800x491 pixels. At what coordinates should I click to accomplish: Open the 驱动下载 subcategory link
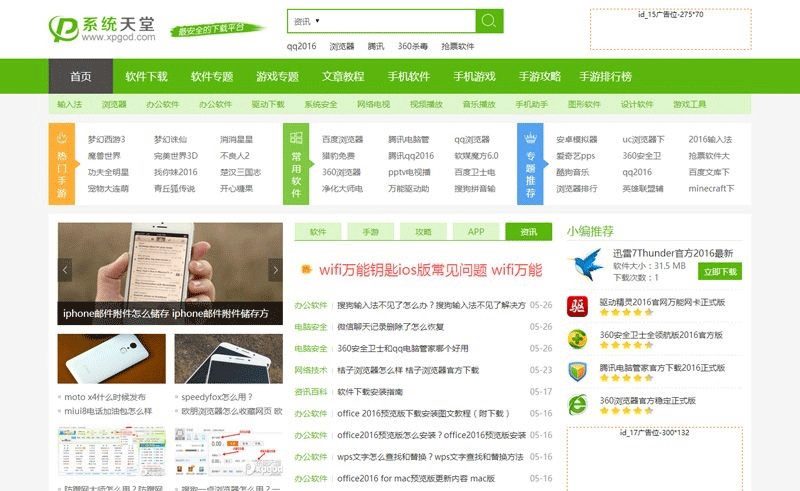click(x=268, y=104)
